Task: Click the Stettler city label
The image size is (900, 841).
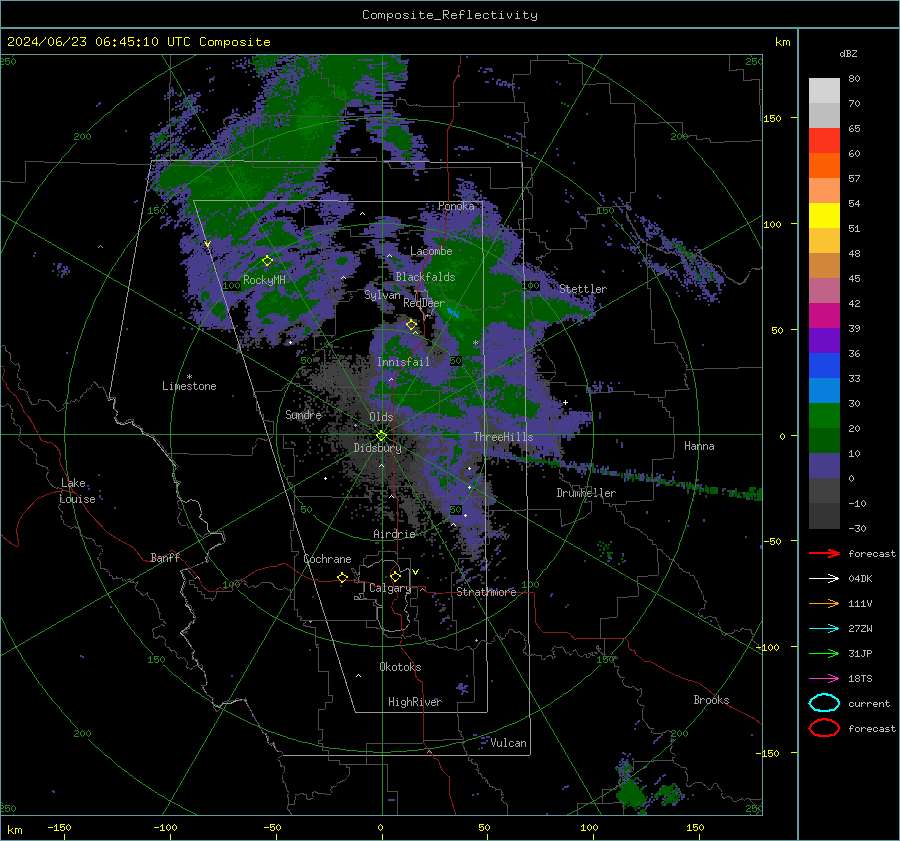Action: click(583, 289)
